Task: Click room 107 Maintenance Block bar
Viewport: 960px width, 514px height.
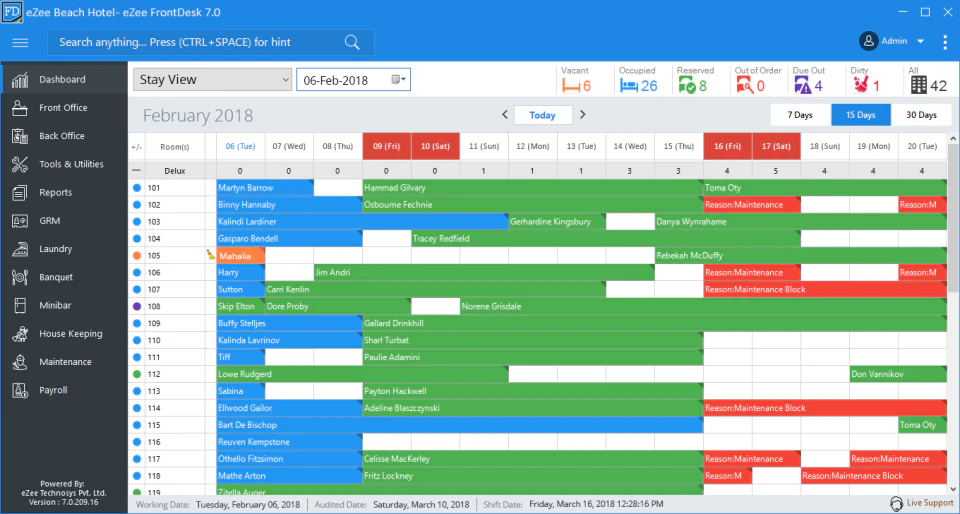Action: 825,289
